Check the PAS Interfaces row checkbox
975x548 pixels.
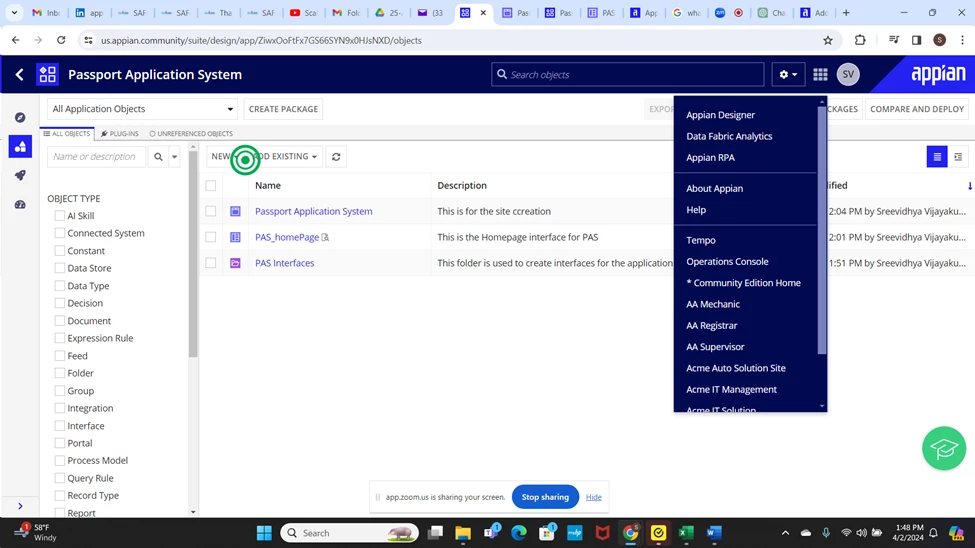[x=211, y=263]
